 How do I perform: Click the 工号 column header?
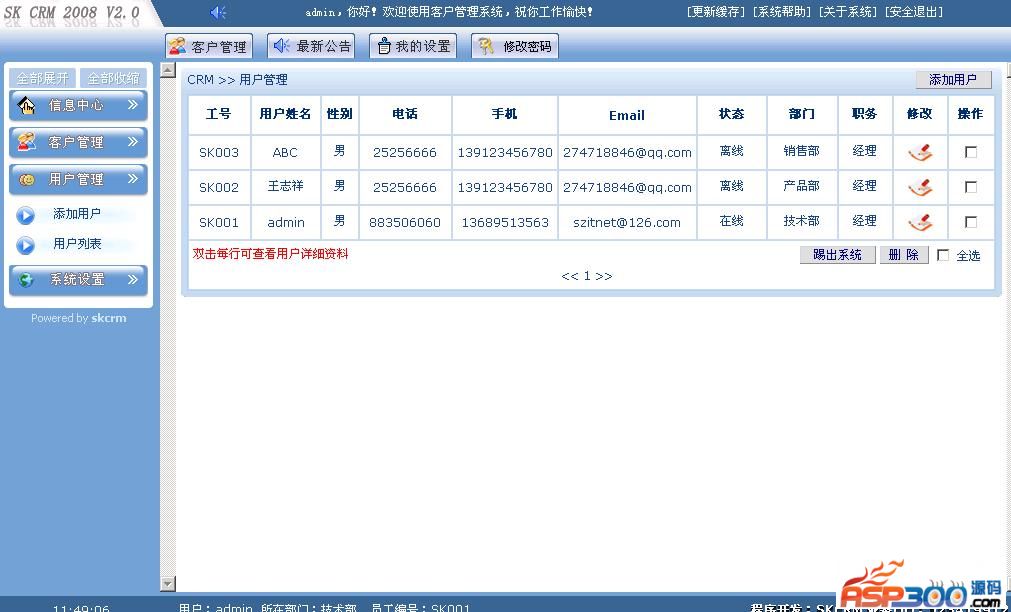click(x=219, y=114)
